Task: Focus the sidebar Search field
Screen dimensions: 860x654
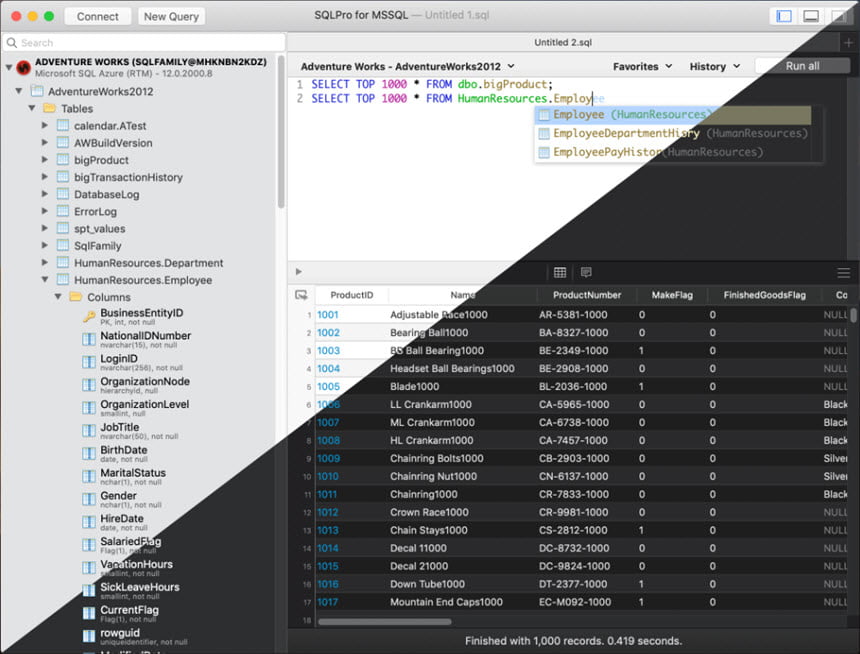Action: click(x=144, y=43)
